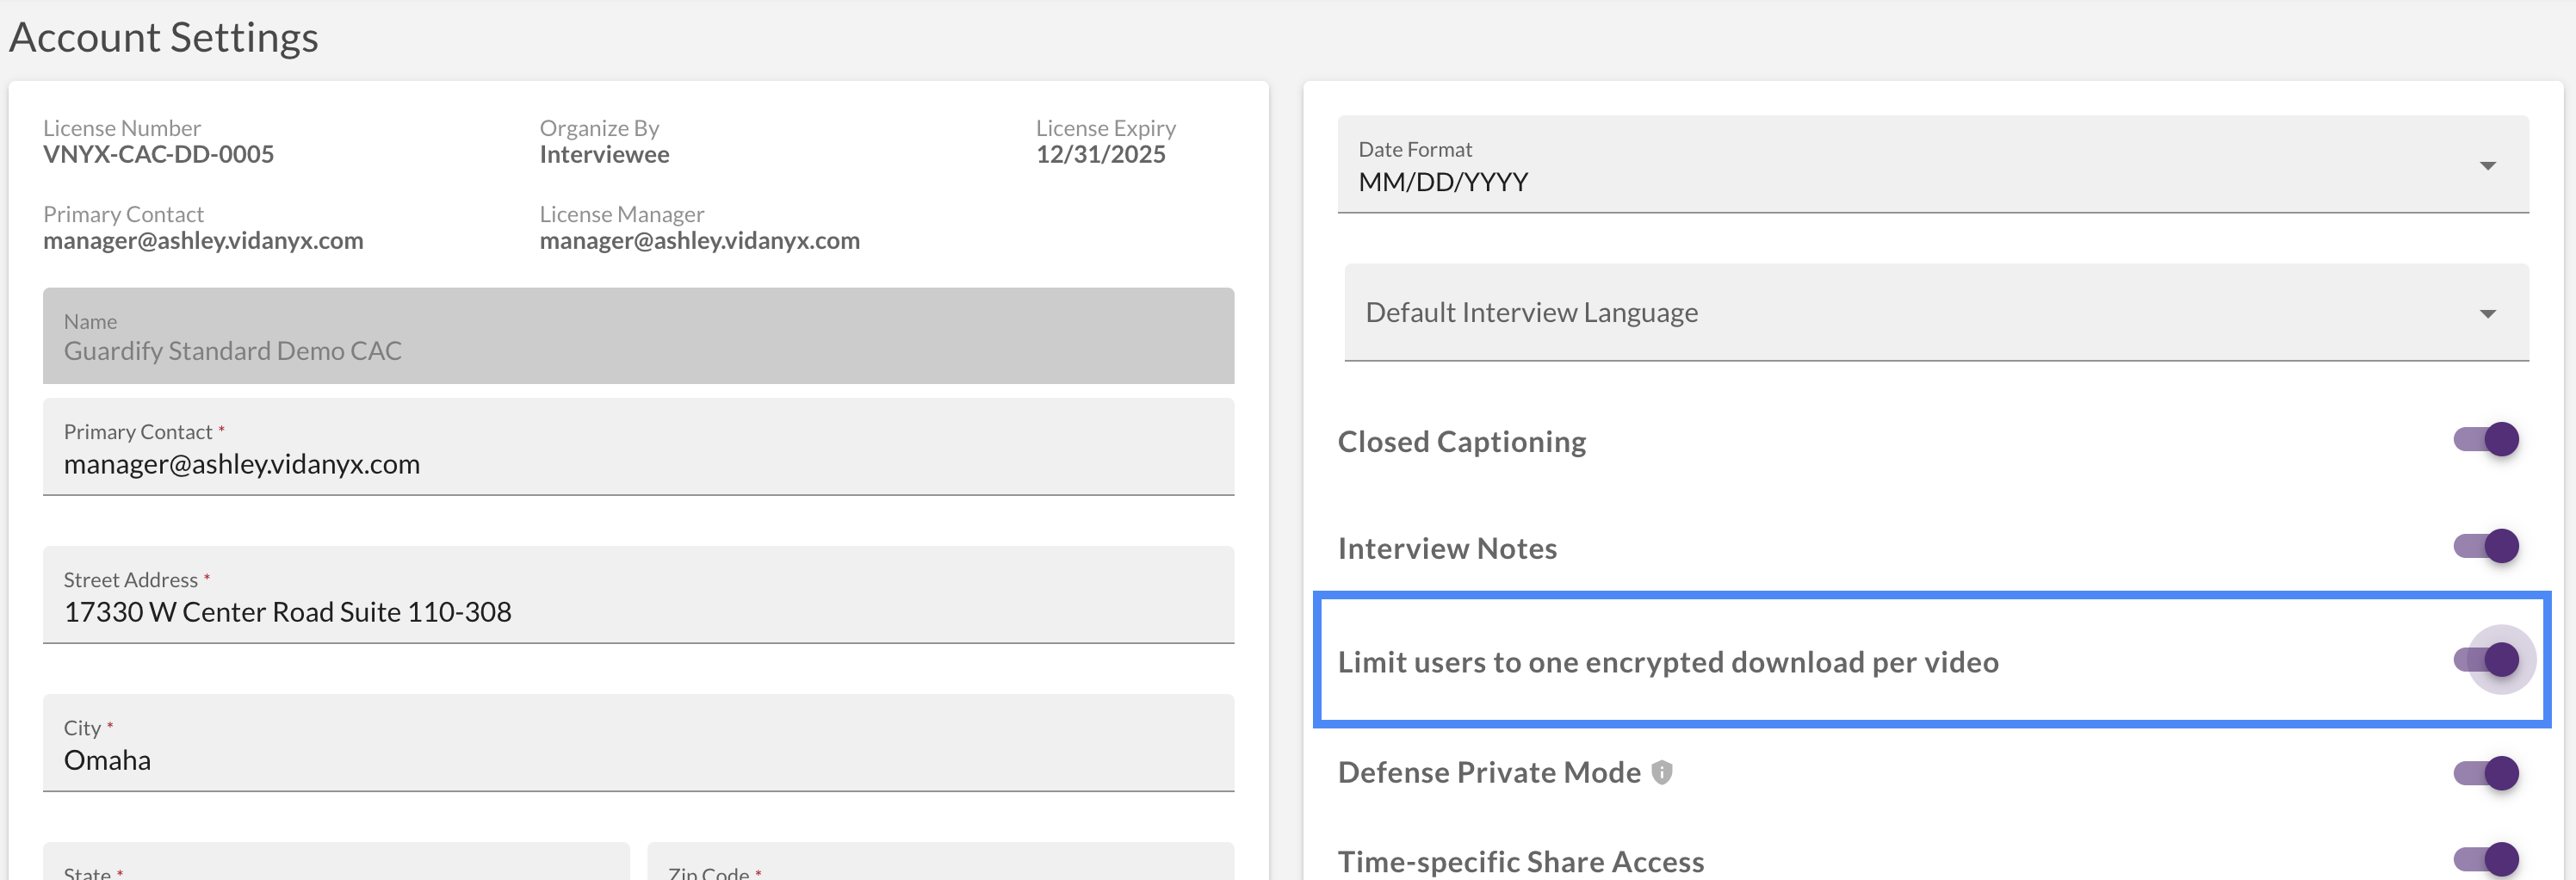Click the State input field
Image resolution: width=2576 pixels, height=880 pixels.
(335, 868)
